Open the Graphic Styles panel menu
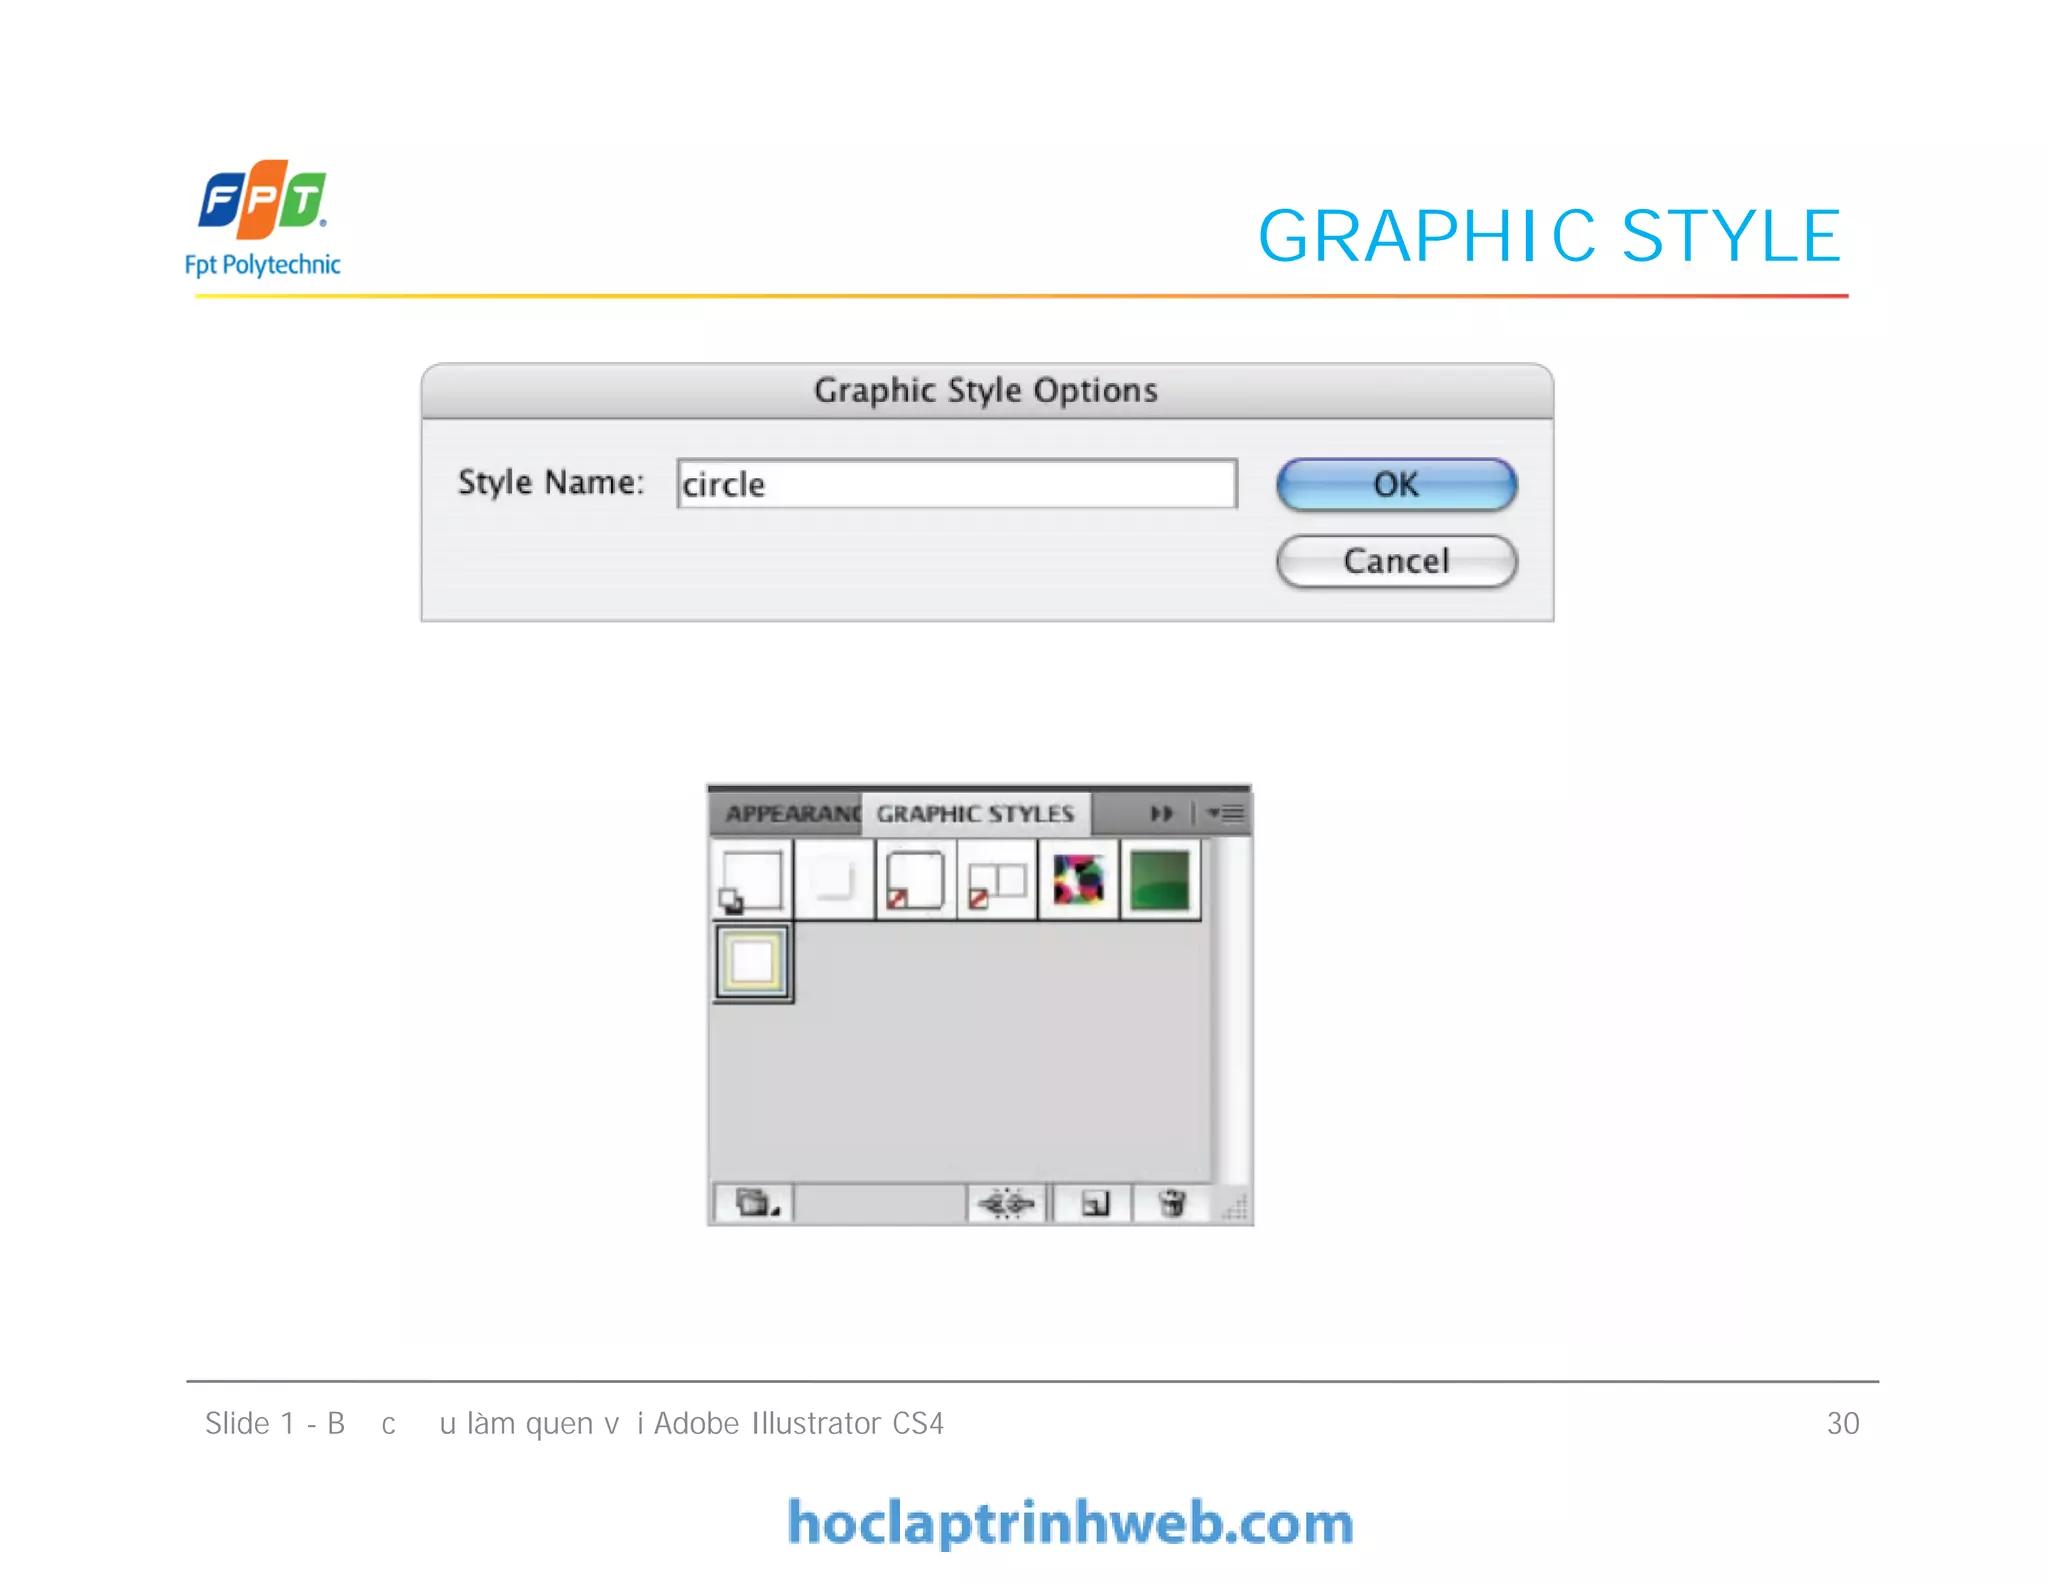Screen dimensions: 2048x1583 pyautogui.click(x=1225, y=813)
